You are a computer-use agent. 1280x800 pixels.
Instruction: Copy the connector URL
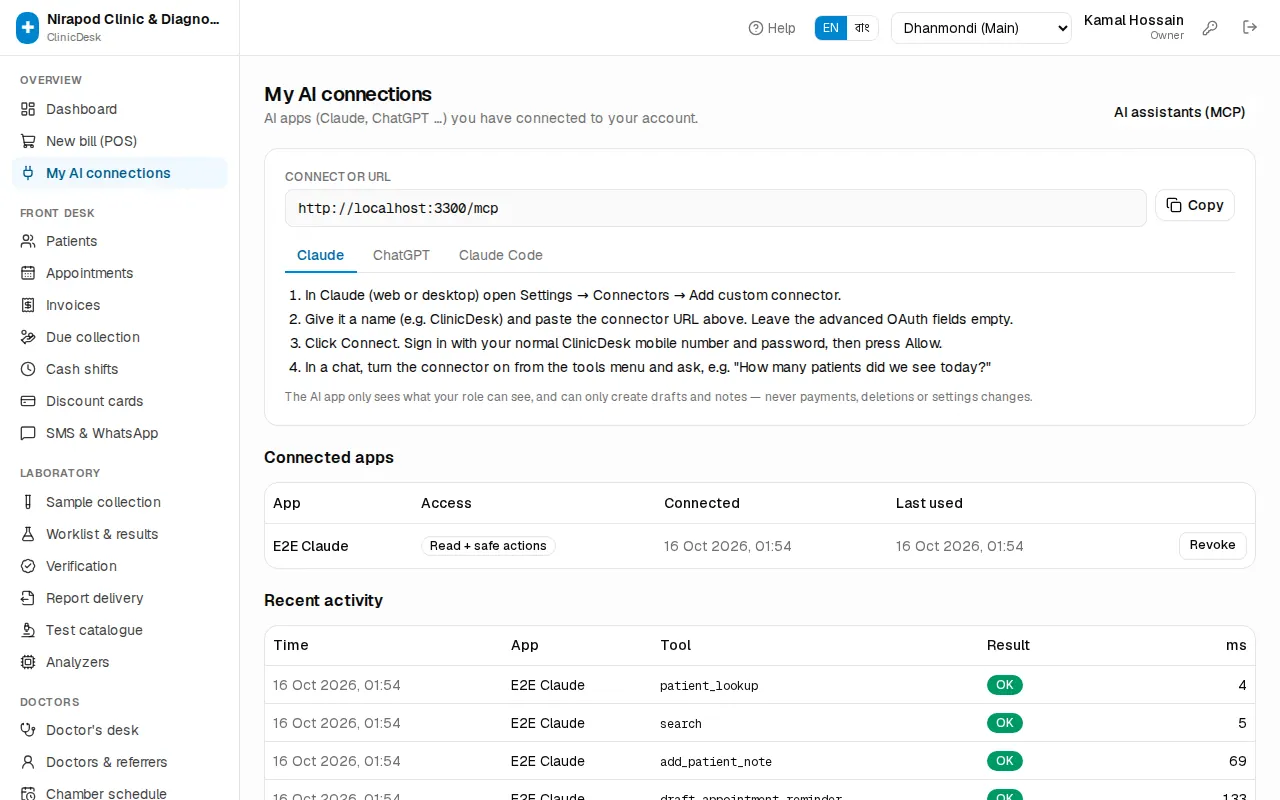[x=1195, y=205]
